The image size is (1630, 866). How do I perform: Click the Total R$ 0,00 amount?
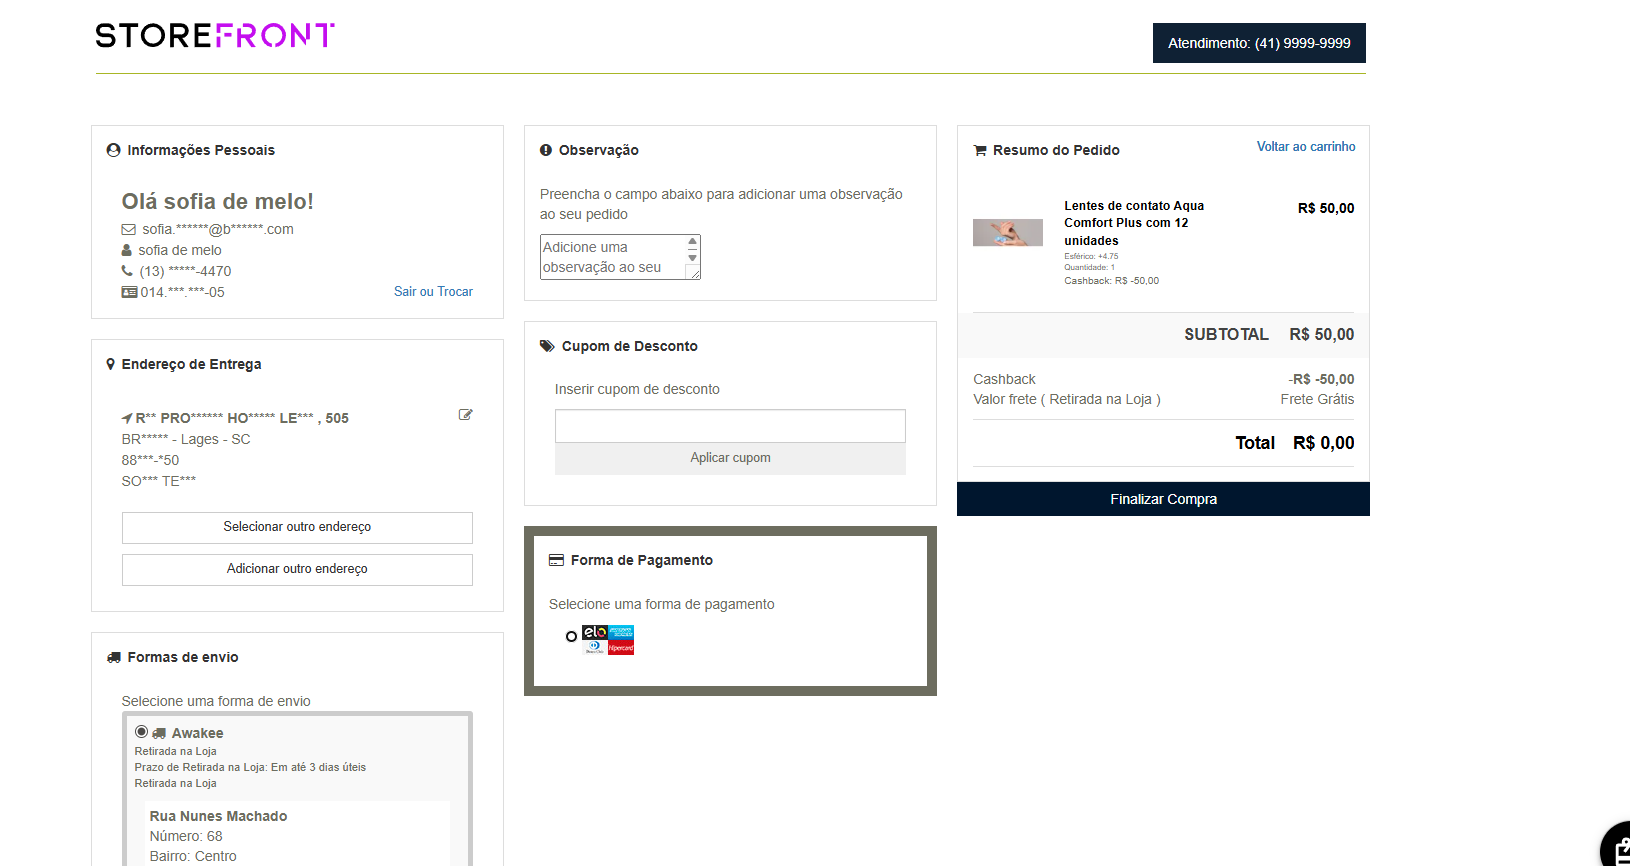coord(1324,443)
